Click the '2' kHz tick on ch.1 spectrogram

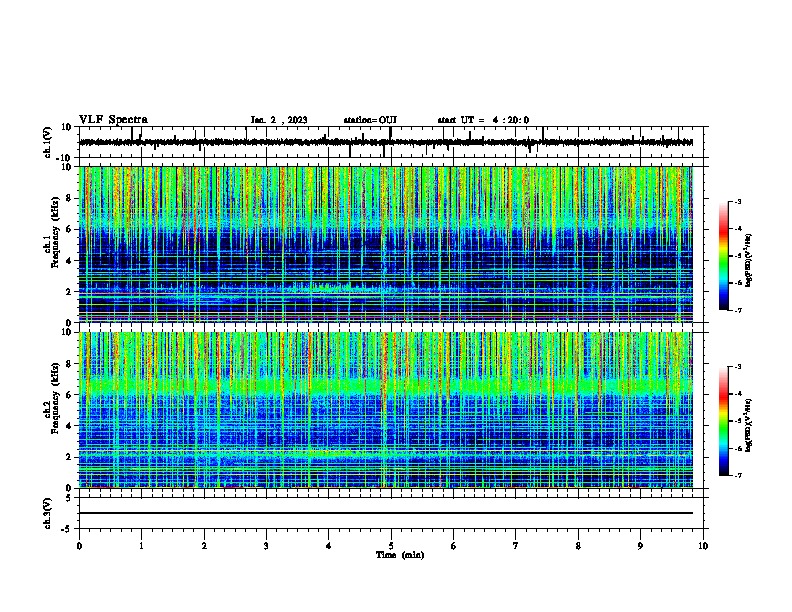pyautogui.click(x=70, y=291)
